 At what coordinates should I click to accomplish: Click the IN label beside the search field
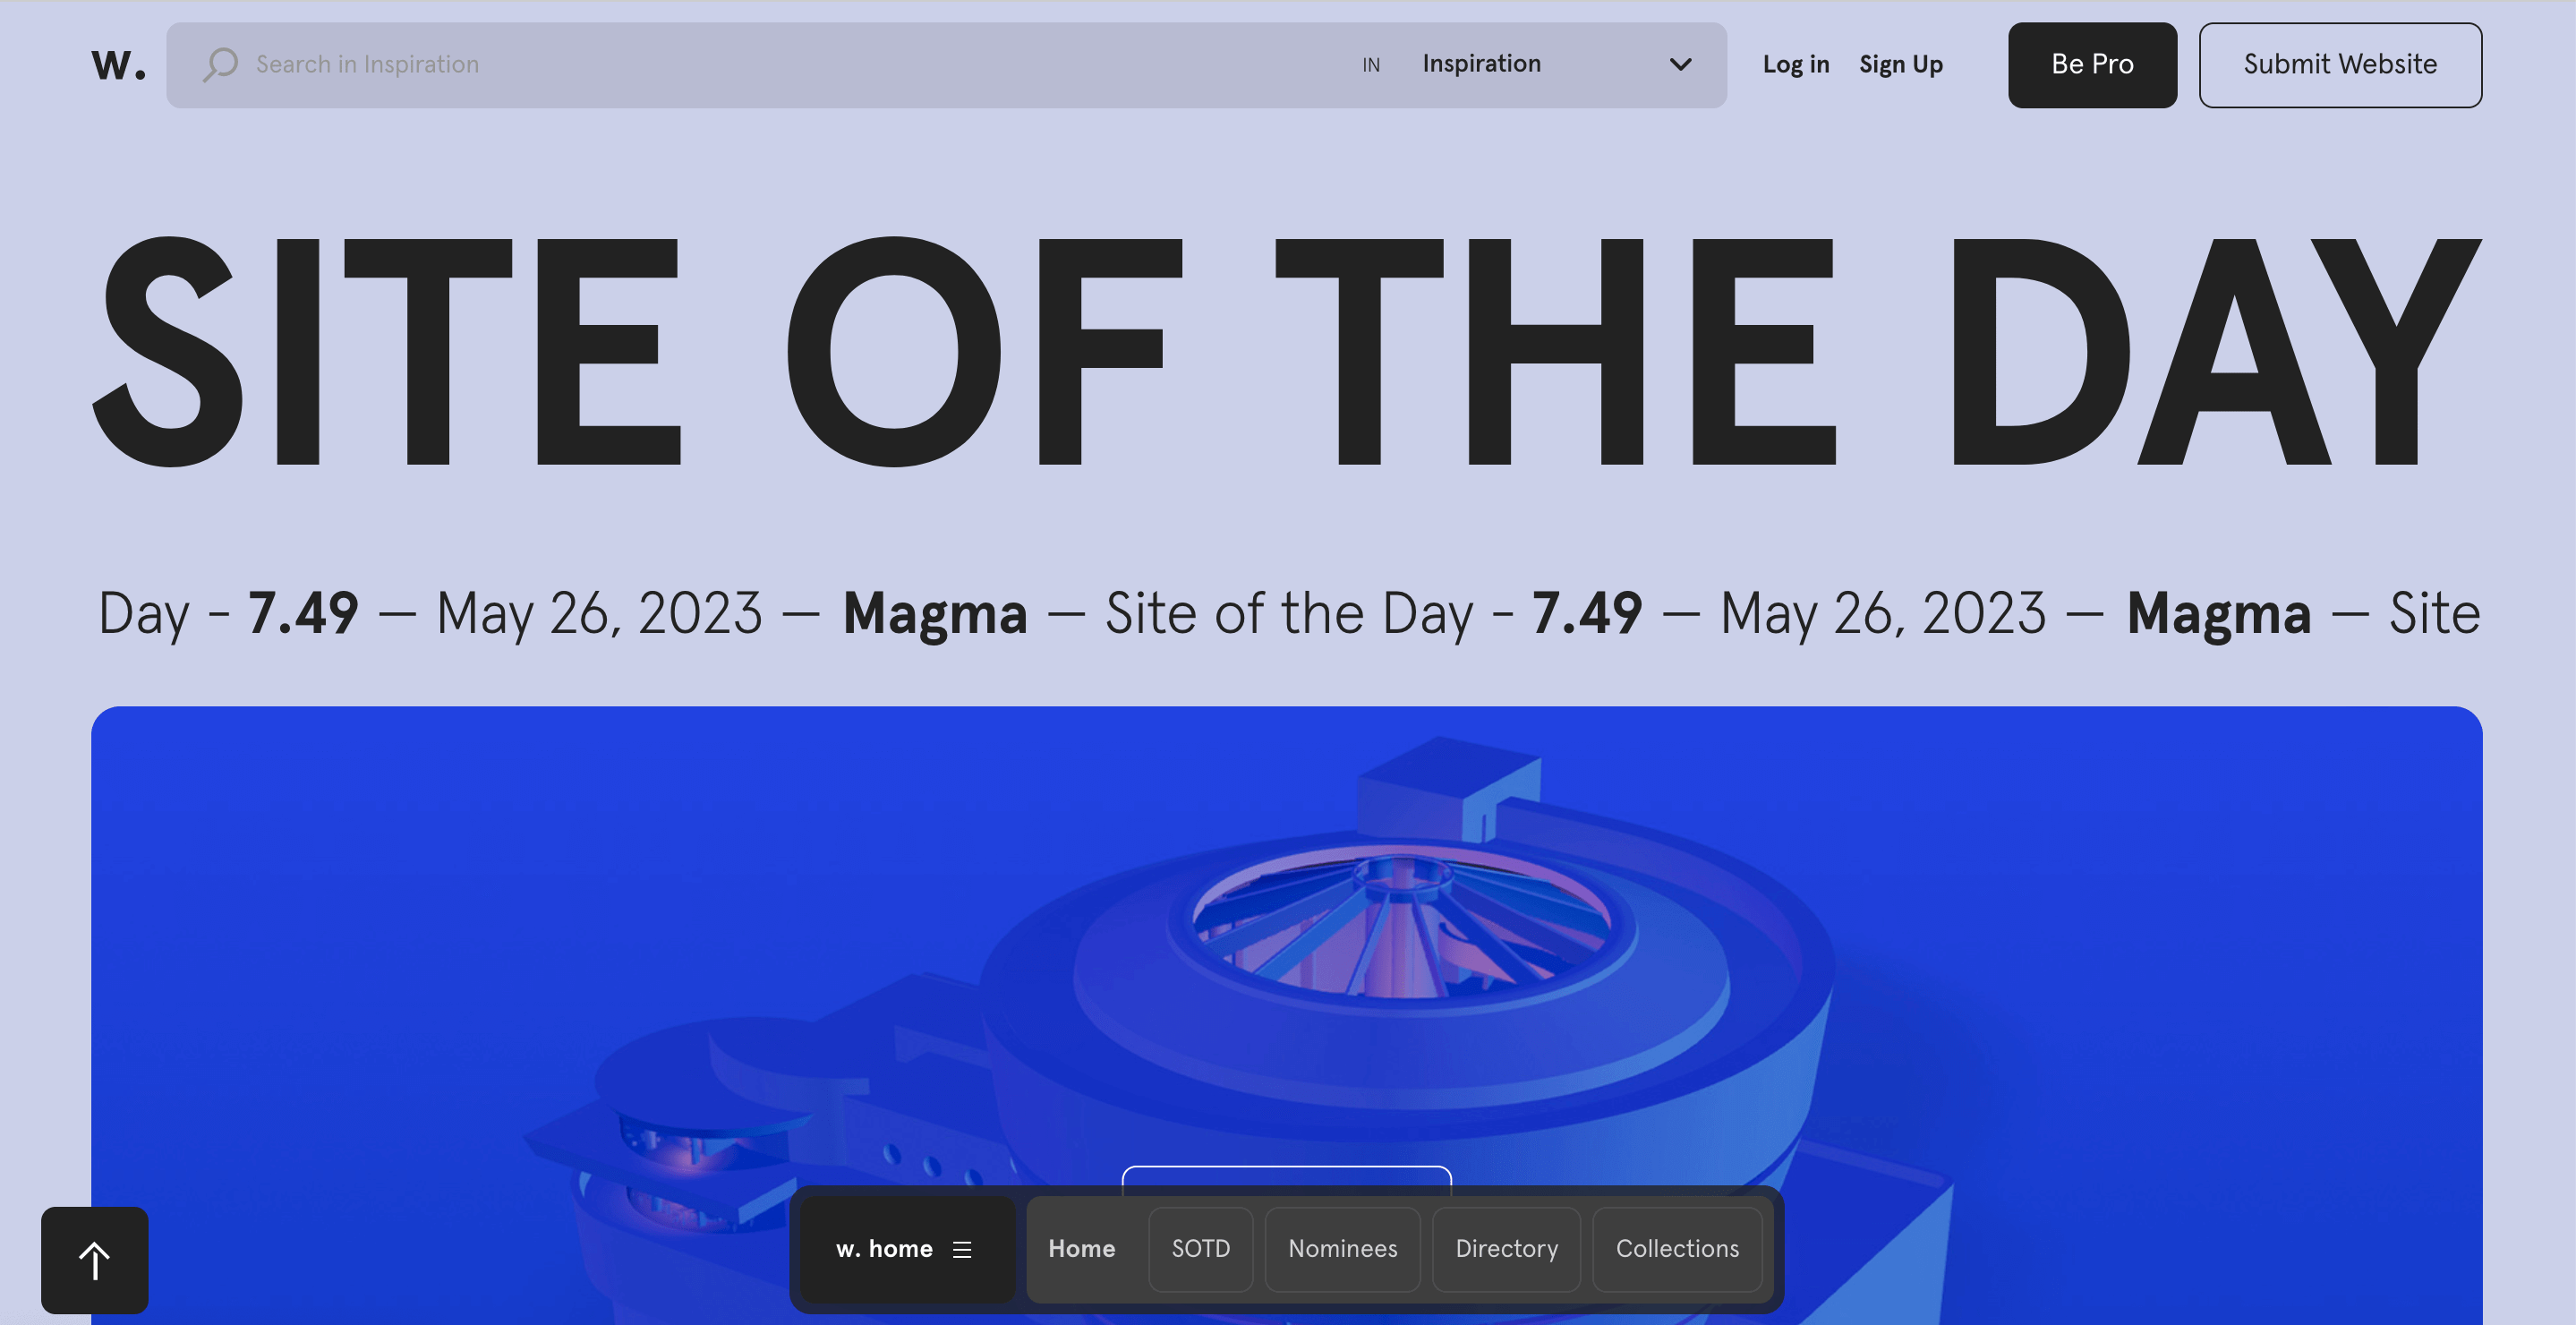pyautogui.click(x=1371, y=65)
